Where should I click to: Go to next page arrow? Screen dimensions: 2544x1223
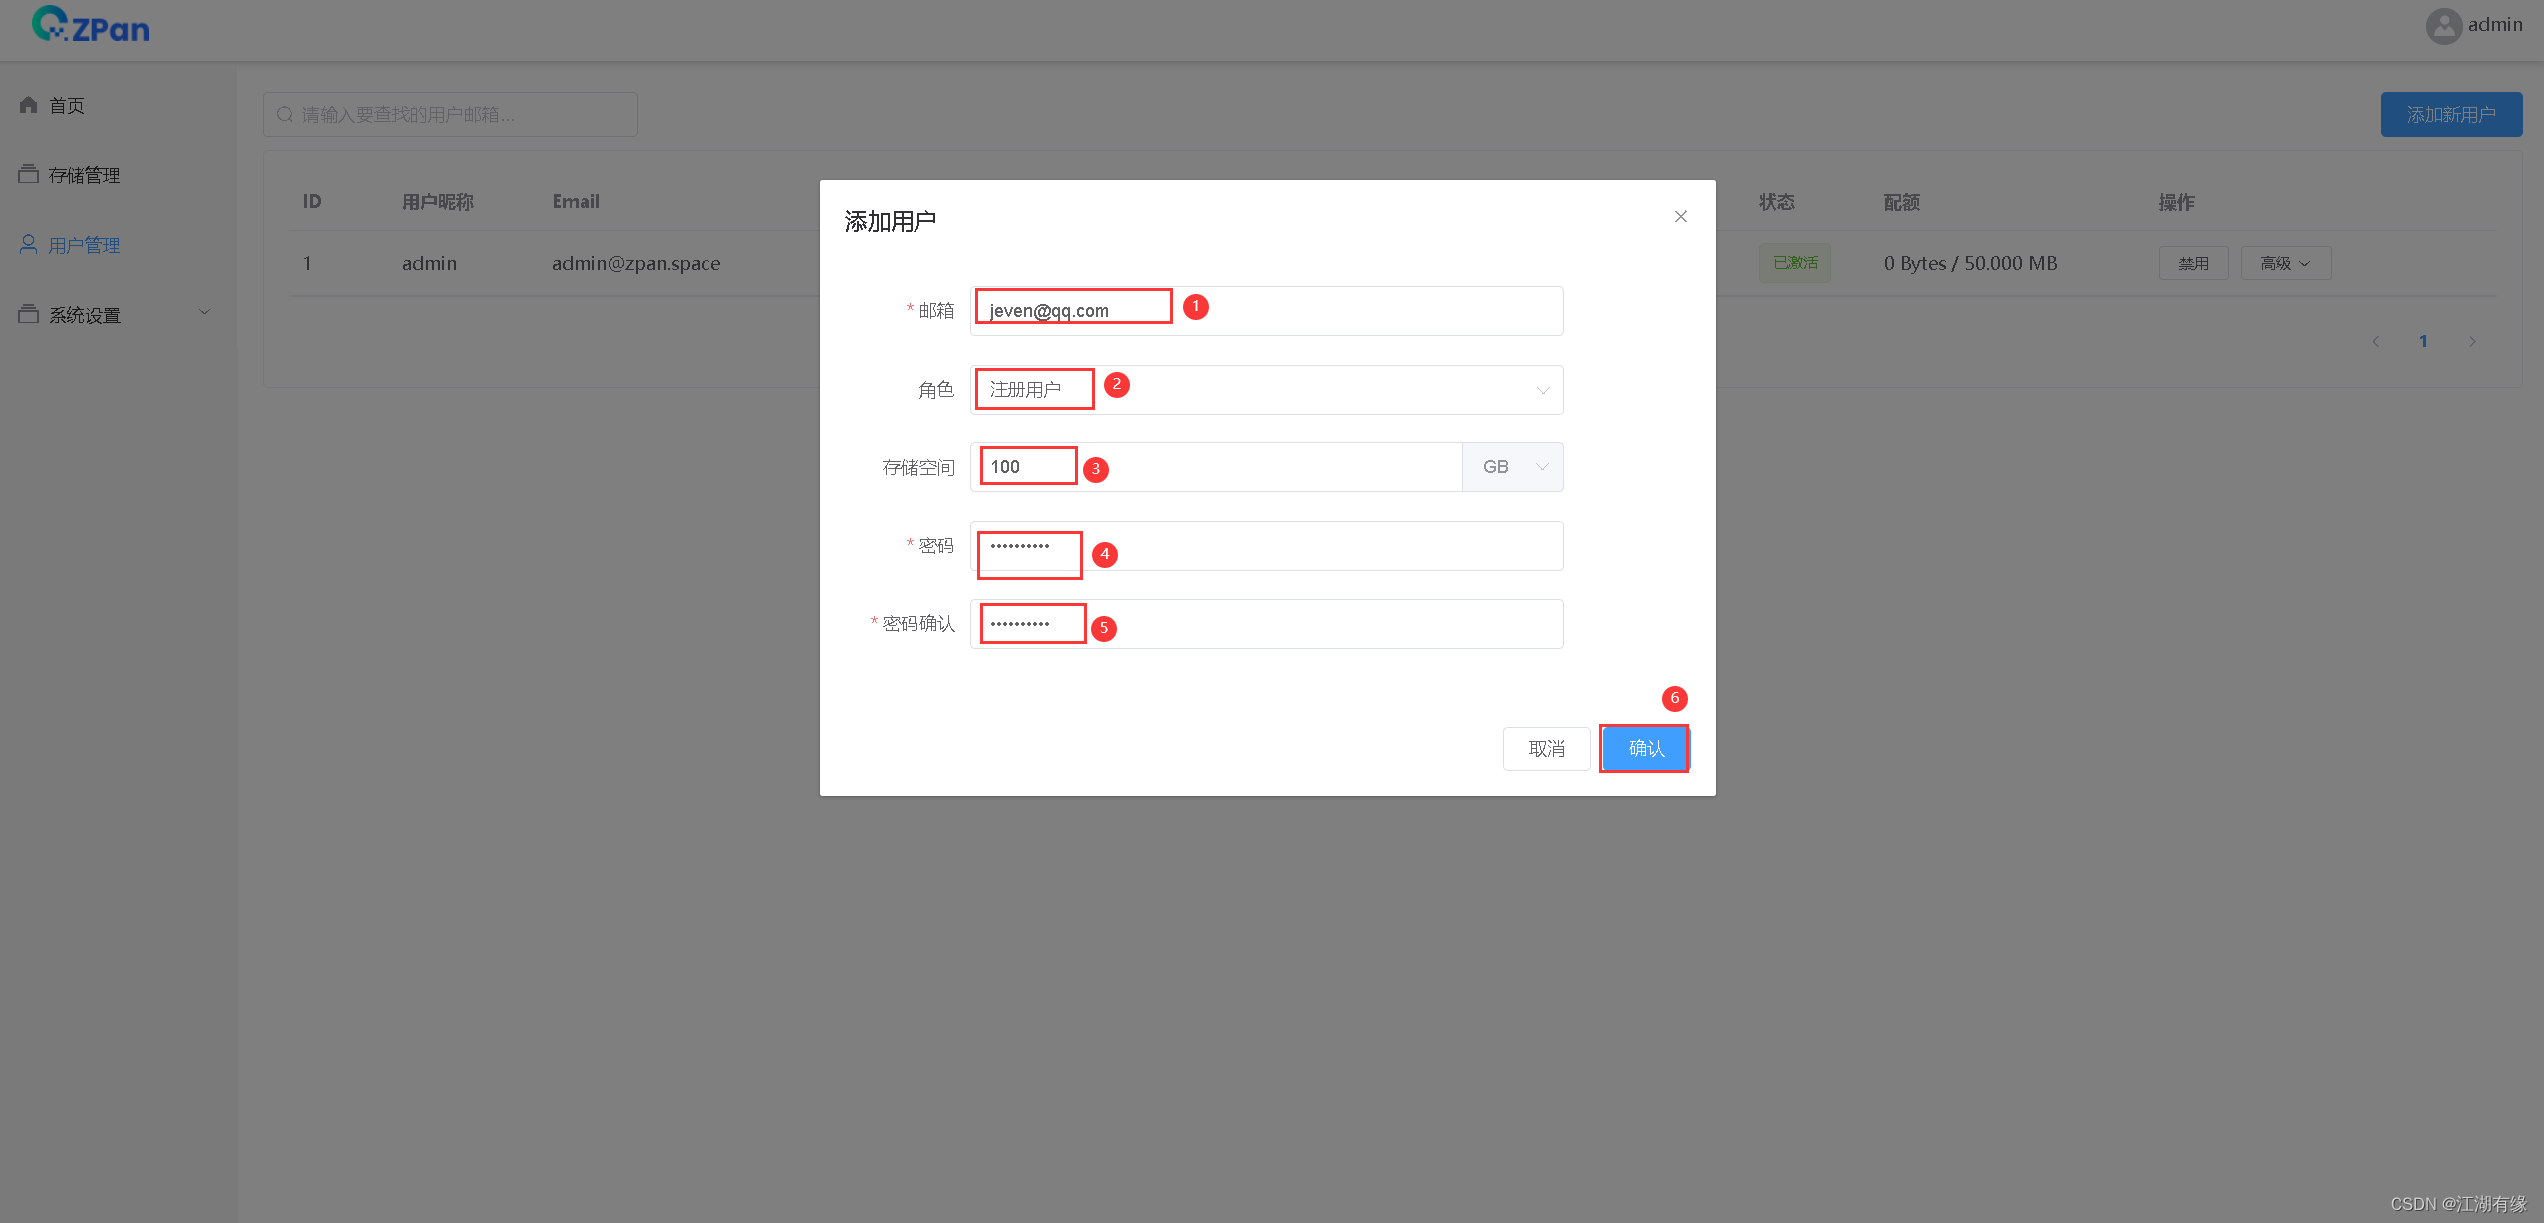[x=2472, y=342]
